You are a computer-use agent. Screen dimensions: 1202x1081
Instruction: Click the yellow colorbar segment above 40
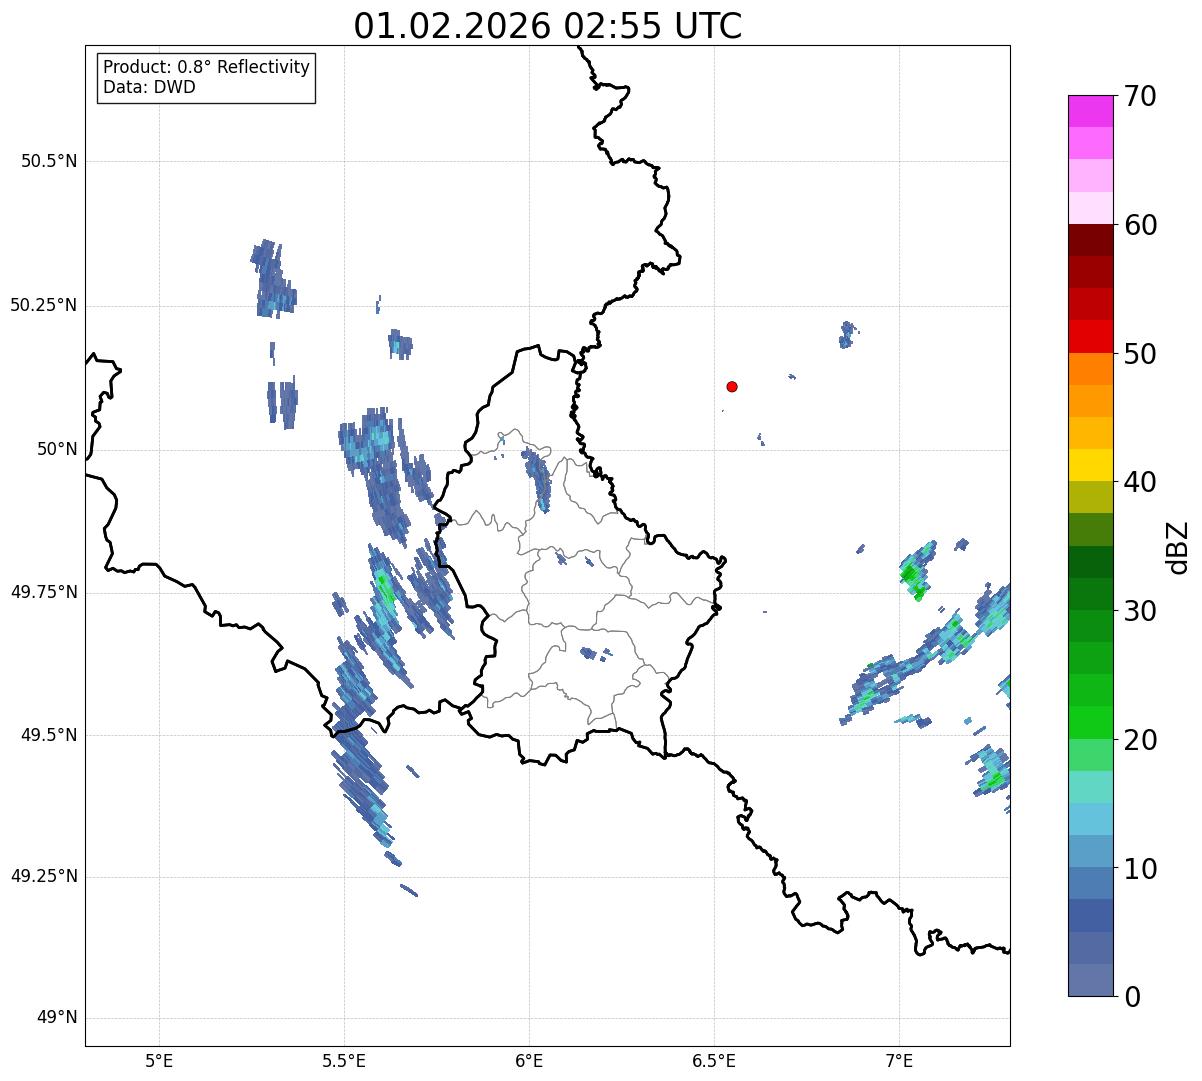[1090, 465]
